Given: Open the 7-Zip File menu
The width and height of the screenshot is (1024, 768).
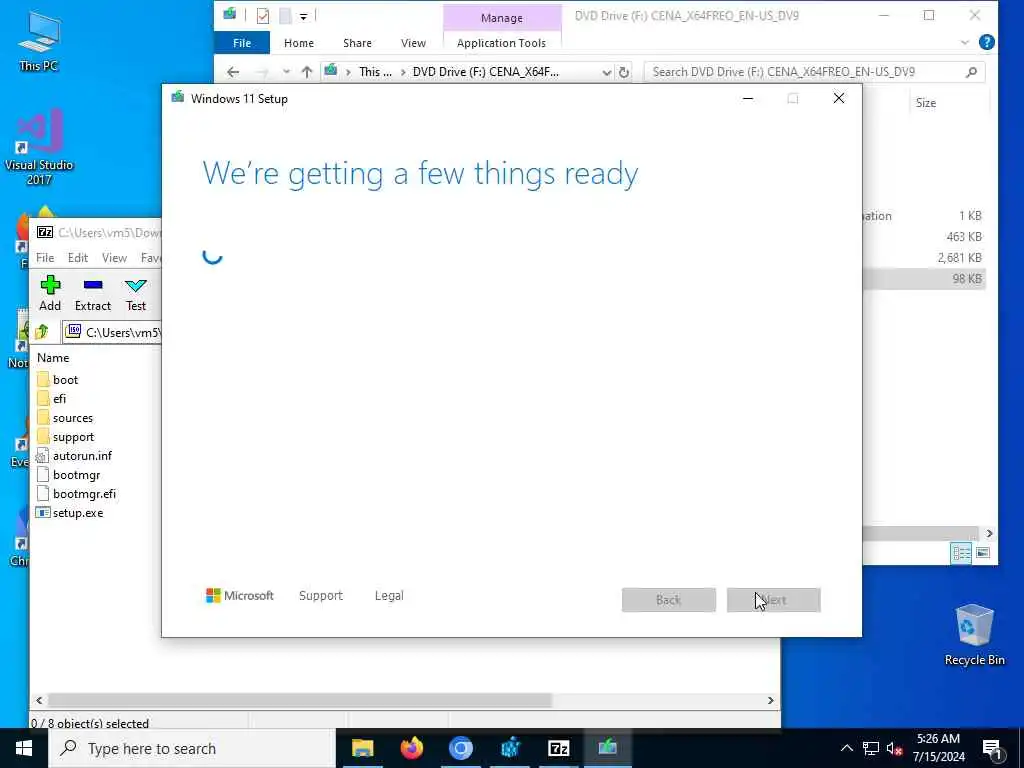Looking at the screenshot, I should (x=45, y=258).
